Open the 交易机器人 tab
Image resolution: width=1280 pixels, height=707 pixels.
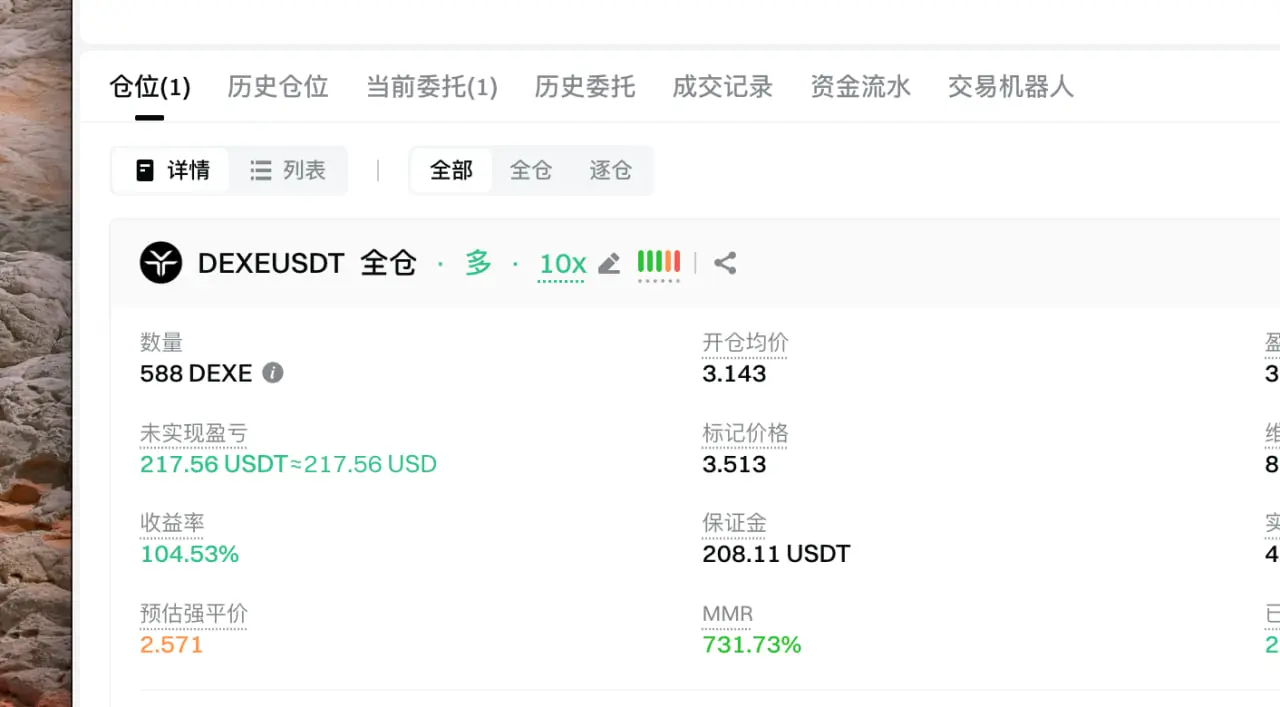pyautogui.click(x=1011, y=87)
